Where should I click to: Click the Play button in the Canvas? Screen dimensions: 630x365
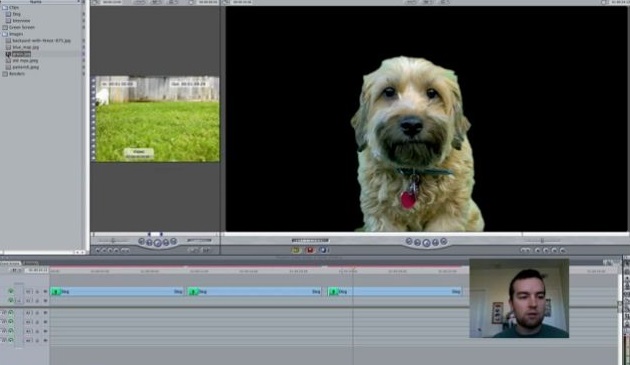coord(426,242)
